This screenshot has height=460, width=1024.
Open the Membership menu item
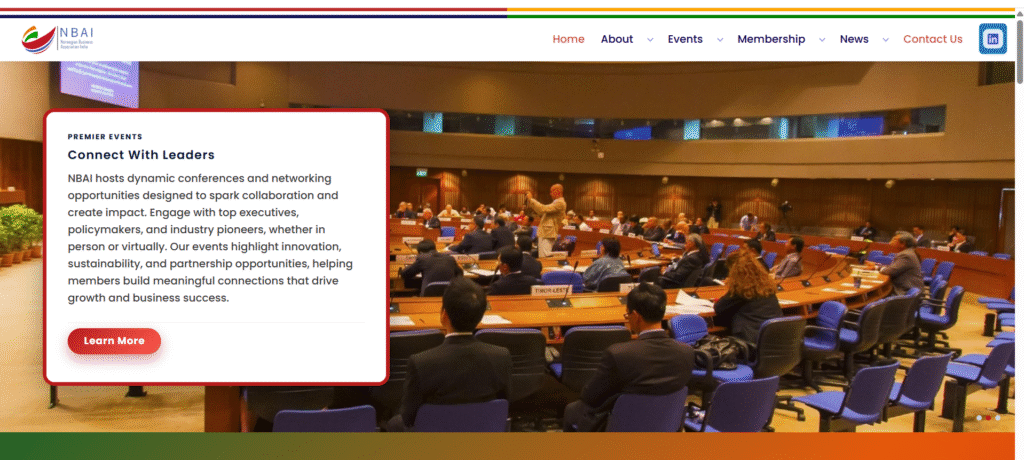click(x=770, y=39)
